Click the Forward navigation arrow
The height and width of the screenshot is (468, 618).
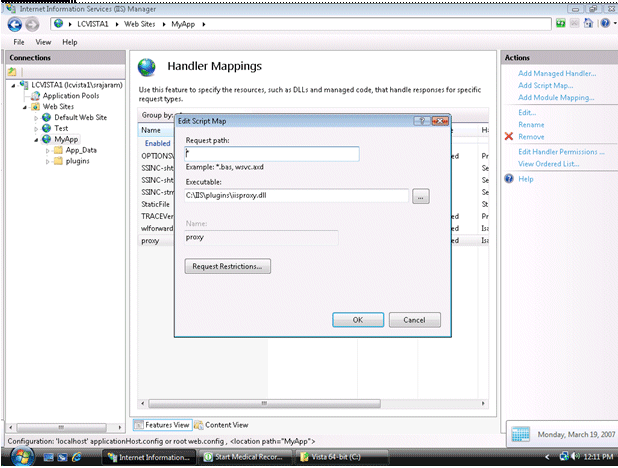coord(32,25)
